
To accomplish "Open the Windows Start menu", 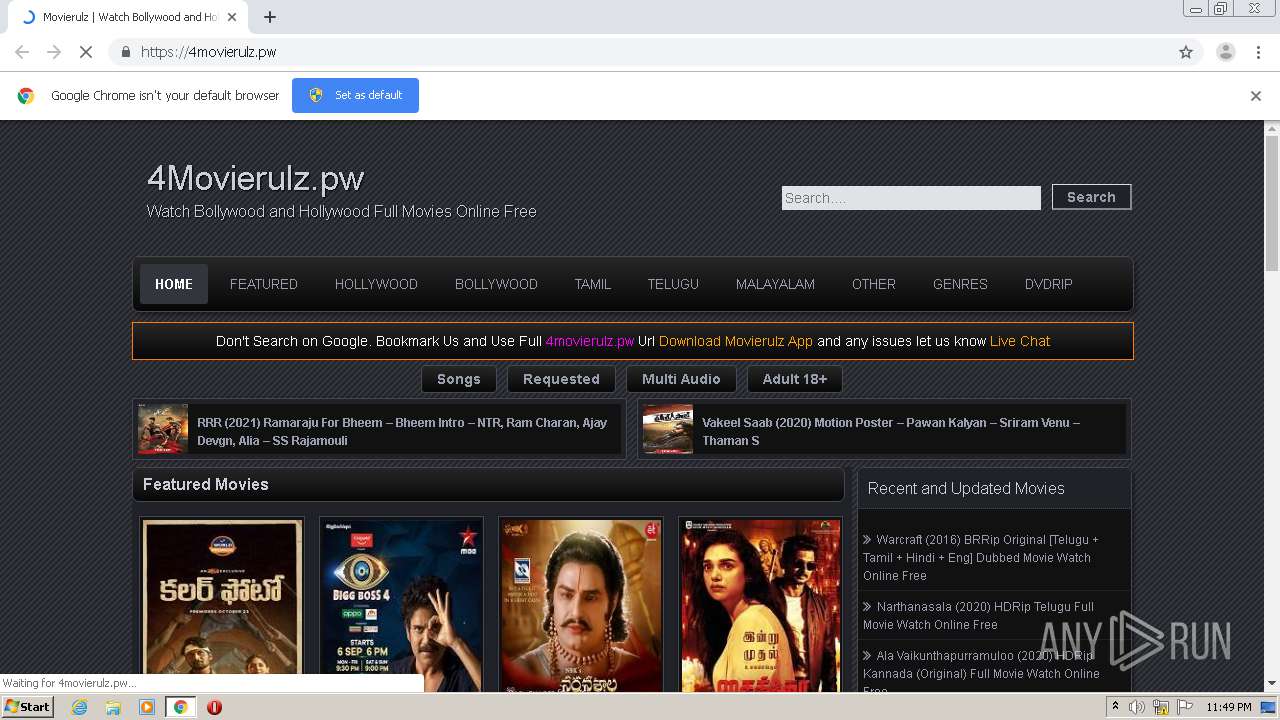I will (x=28, y=706).
